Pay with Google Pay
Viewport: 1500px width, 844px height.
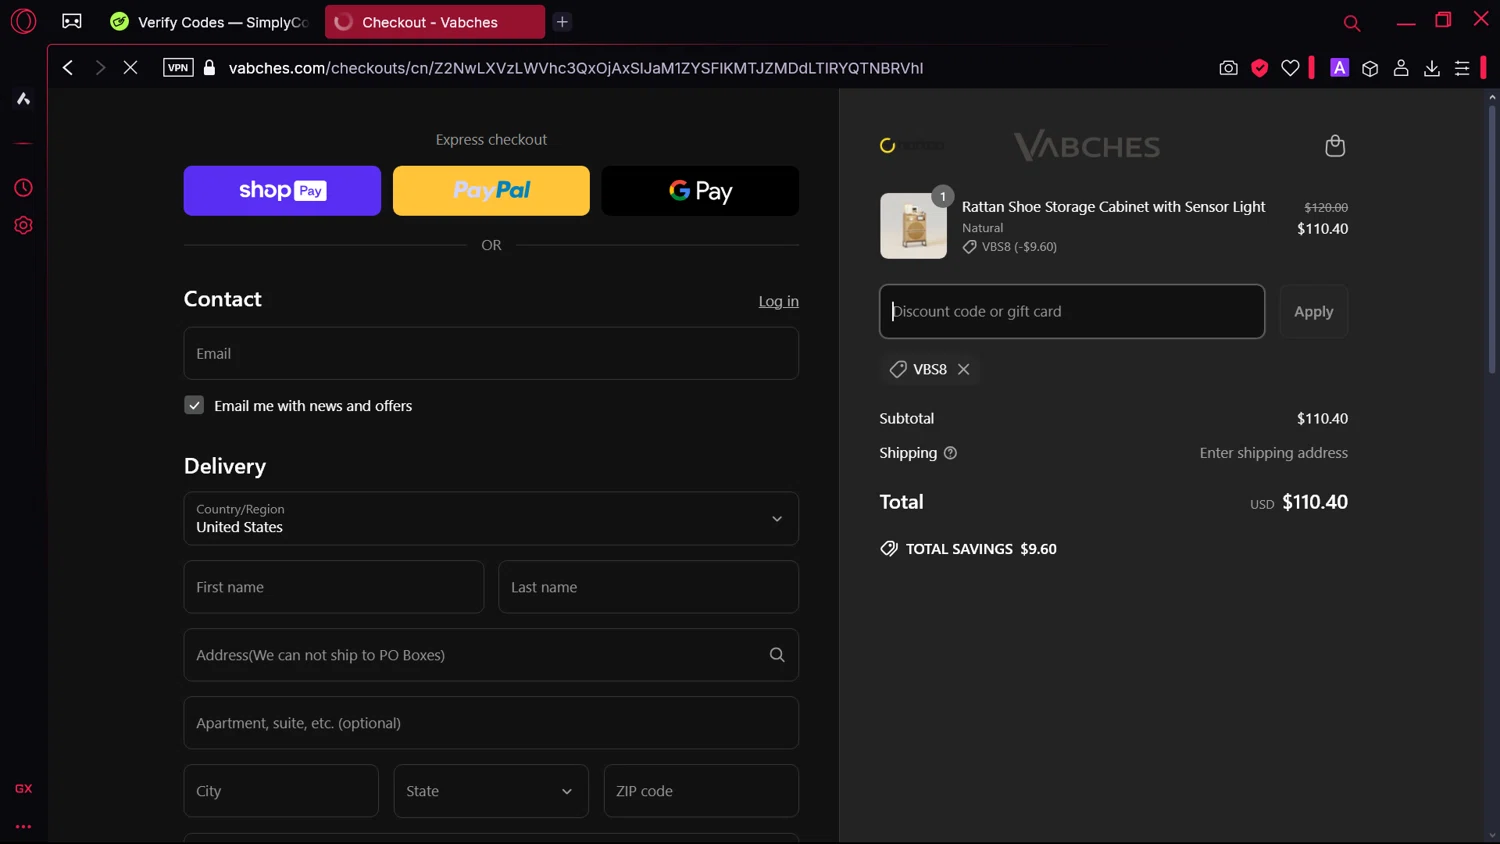point(700,190)
